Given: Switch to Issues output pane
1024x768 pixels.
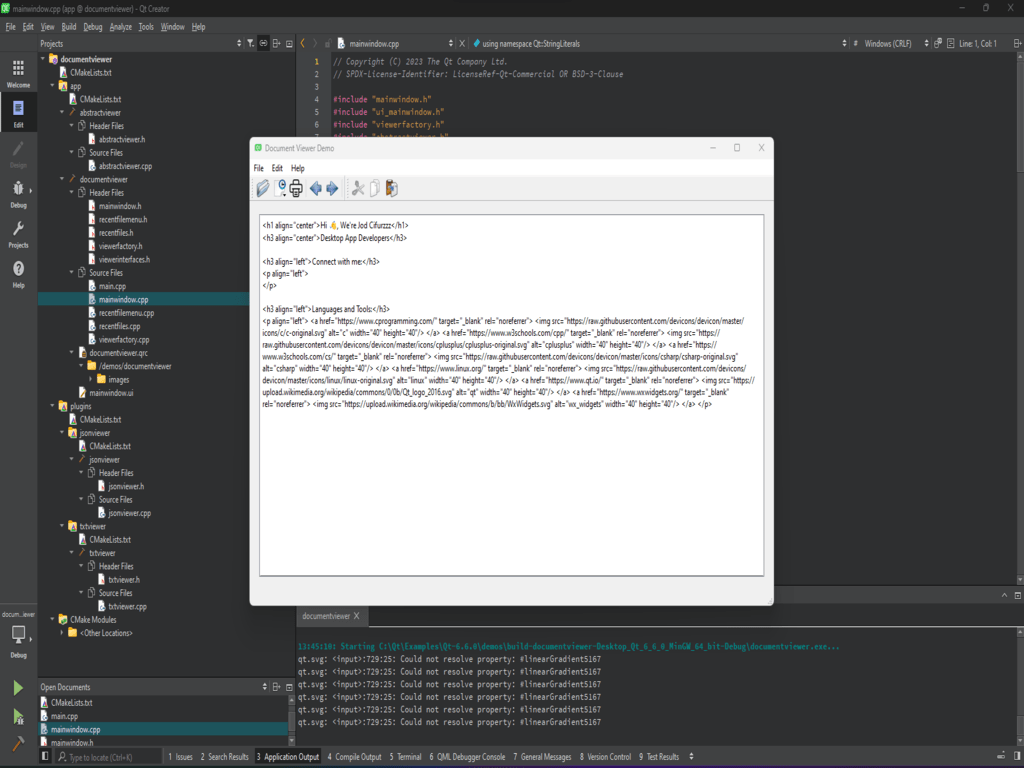Looking at the screenshot, I should 180,756.
